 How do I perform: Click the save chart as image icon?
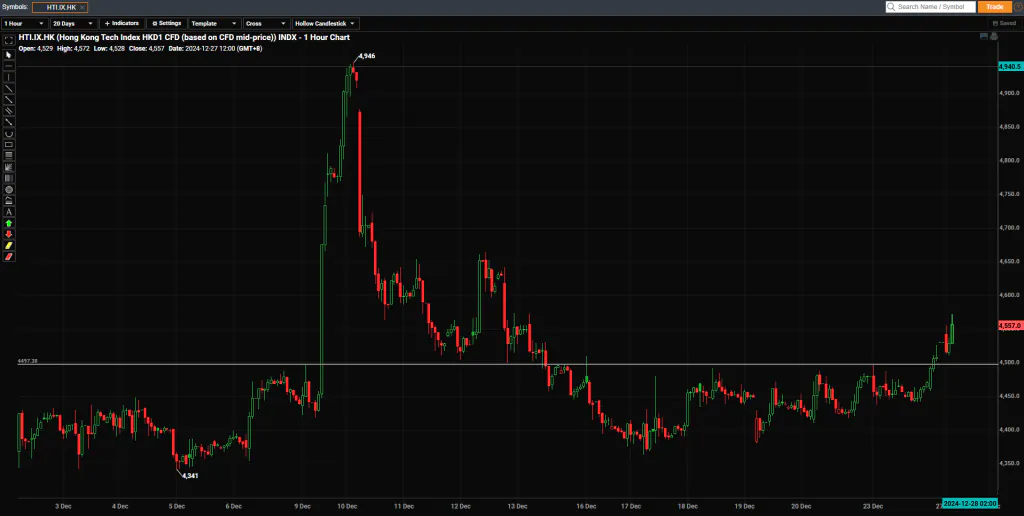pos(984,36)
